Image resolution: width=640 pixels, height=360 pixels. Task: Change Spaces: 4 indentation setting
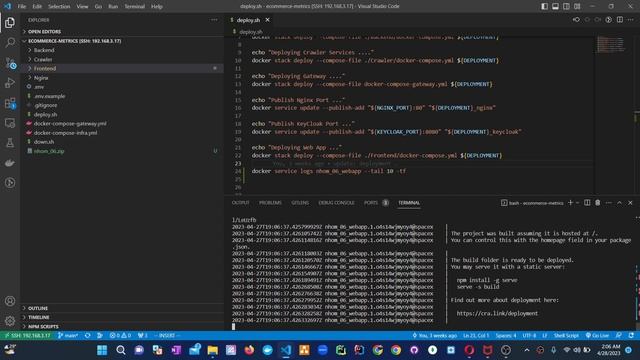pos(506,336)
